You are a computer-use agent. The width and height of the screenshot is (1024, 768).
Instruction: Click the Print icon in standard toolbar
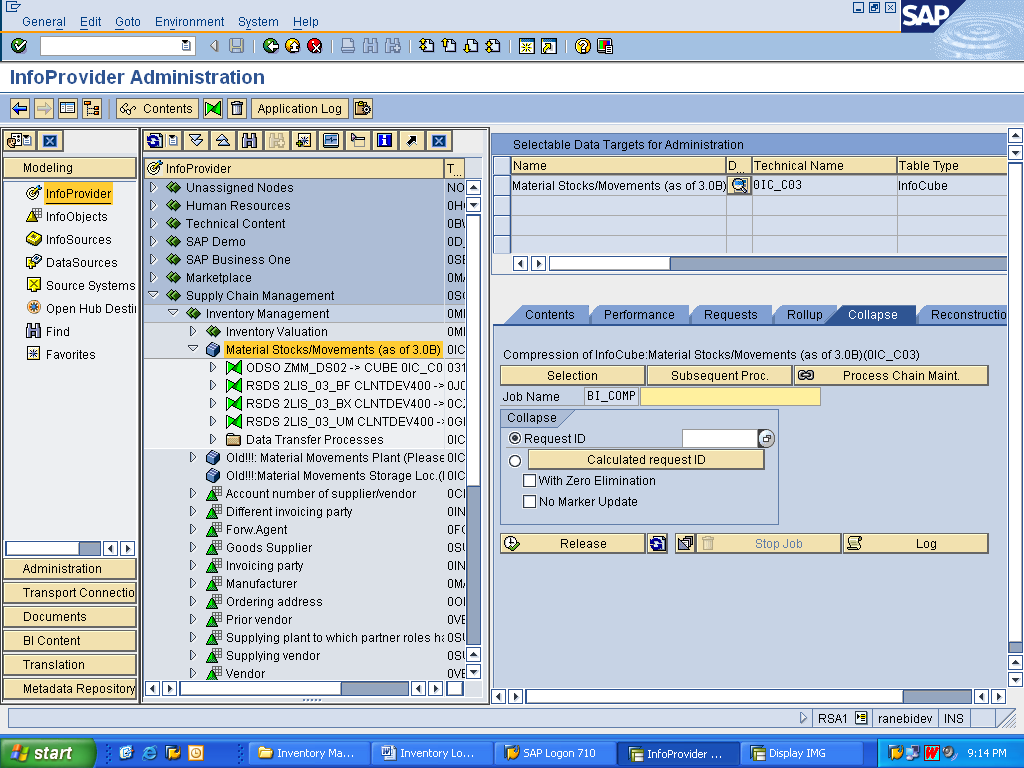click(x=348, y=46)
